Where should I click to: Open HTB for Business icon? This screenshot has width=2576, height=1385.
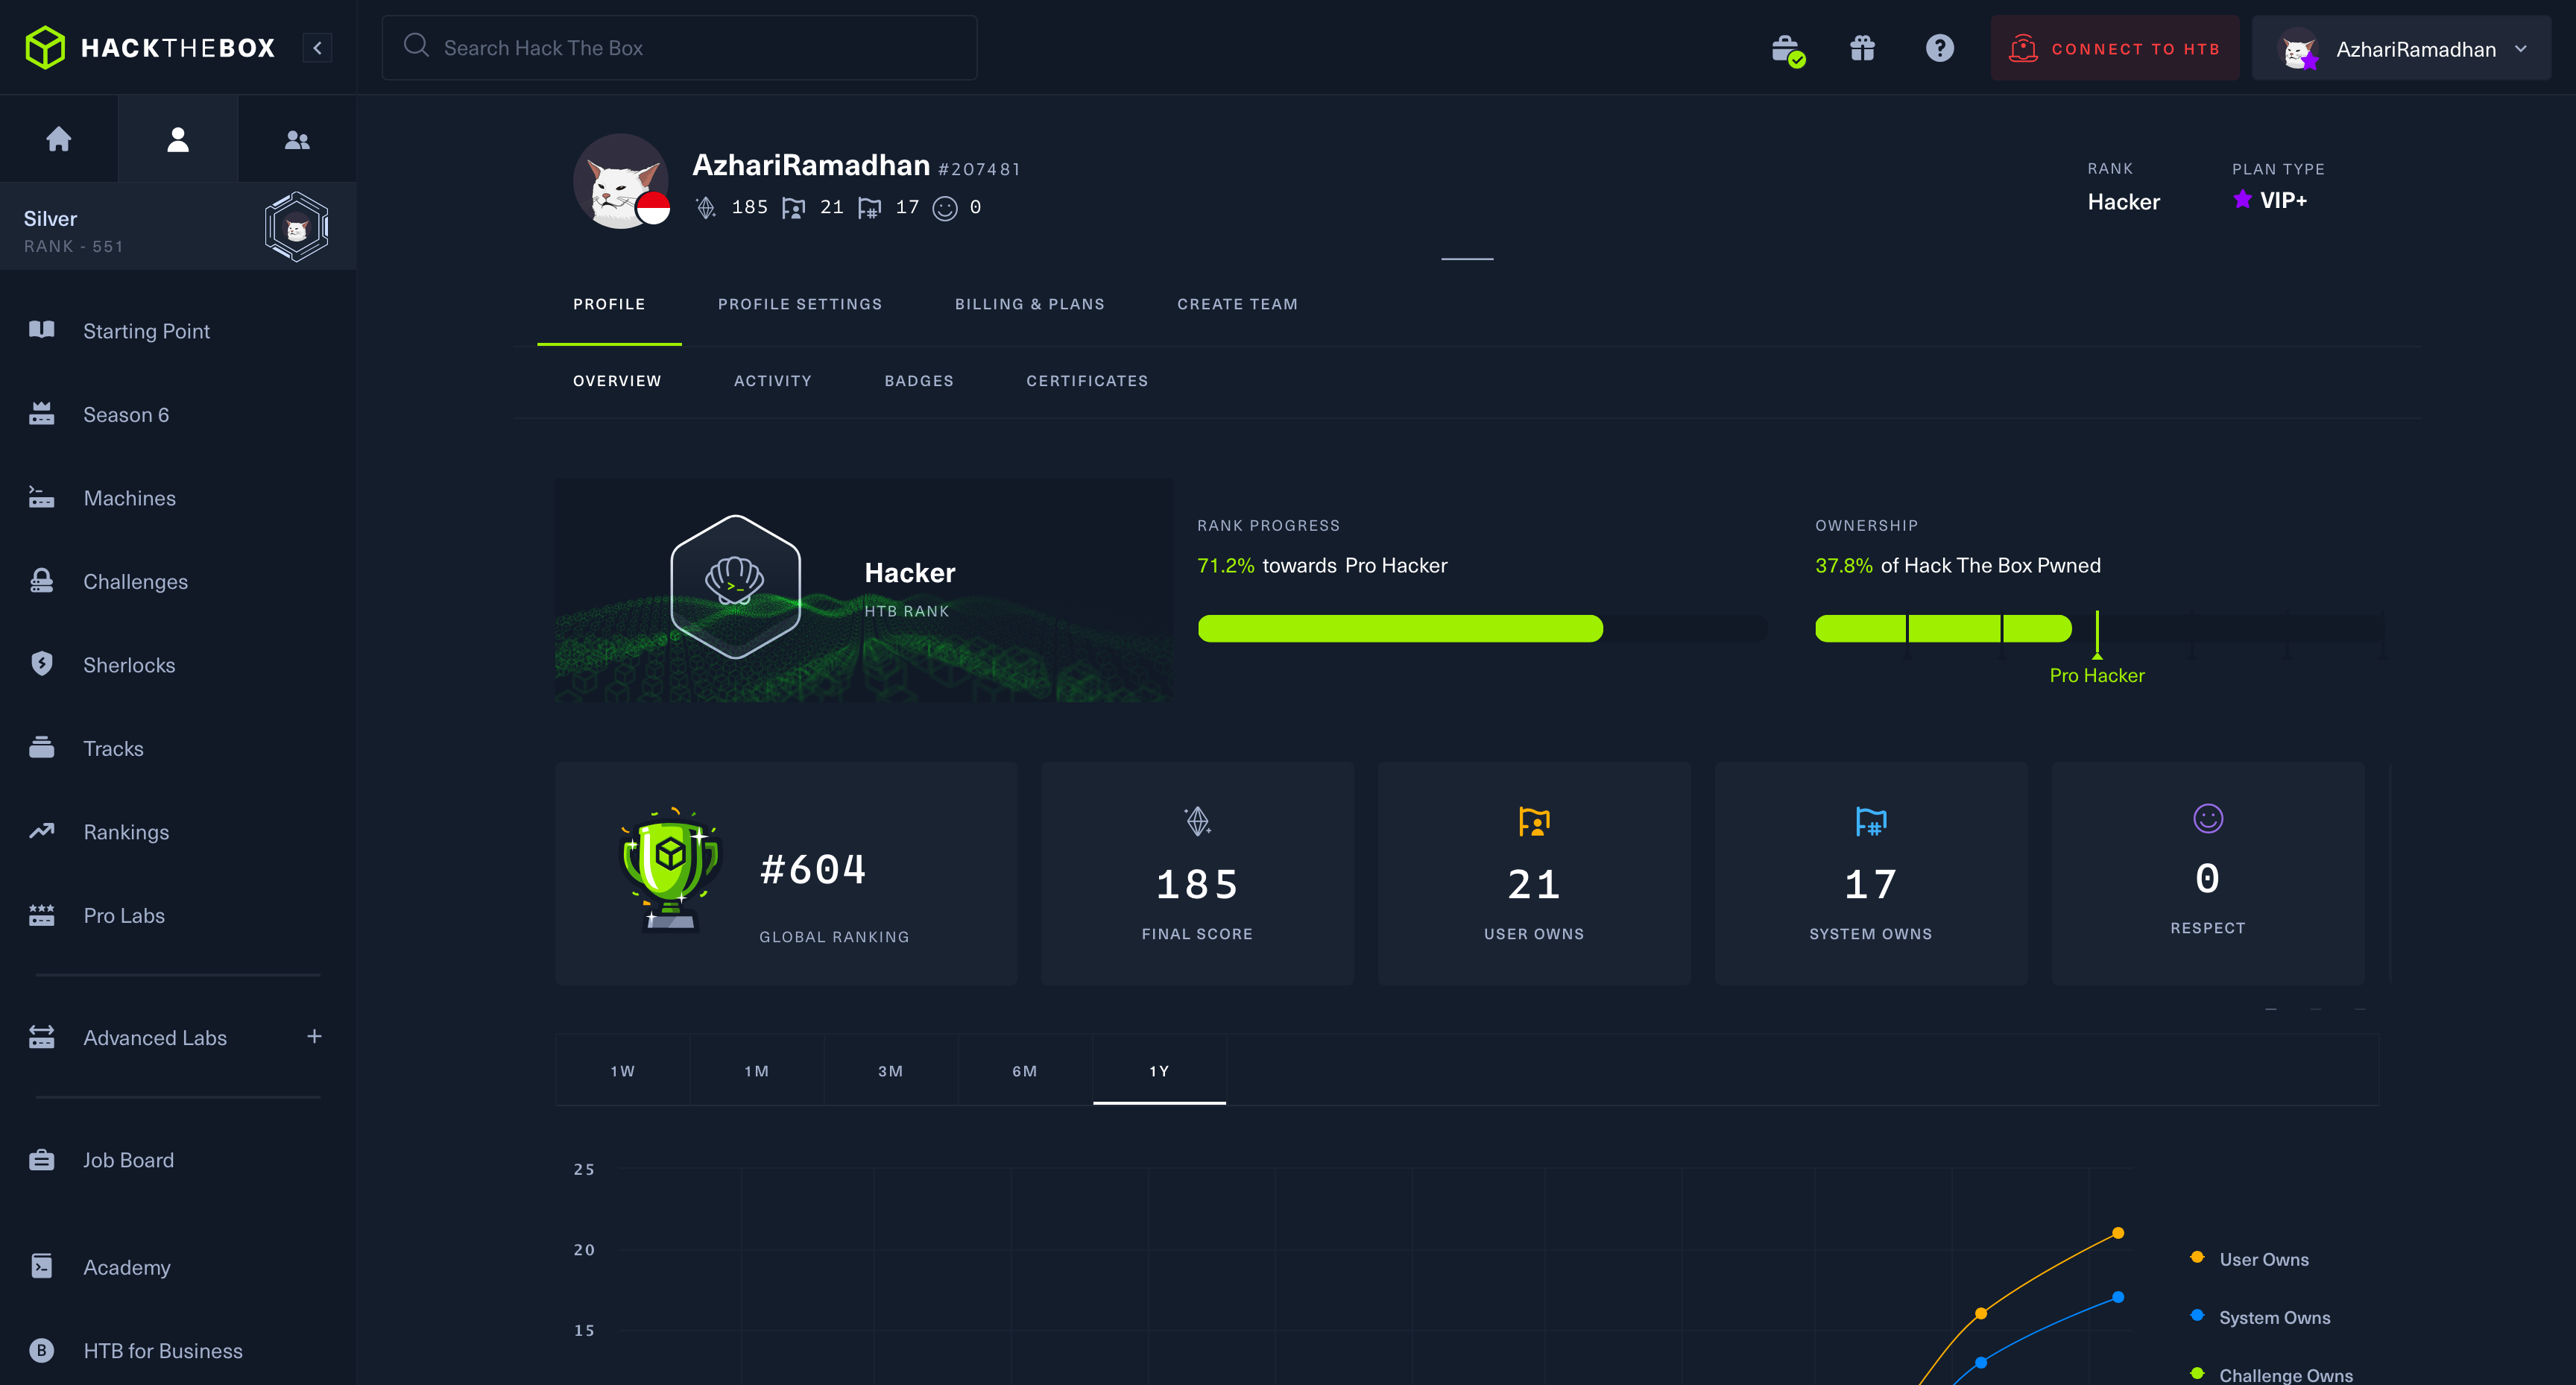(42, 1350)
